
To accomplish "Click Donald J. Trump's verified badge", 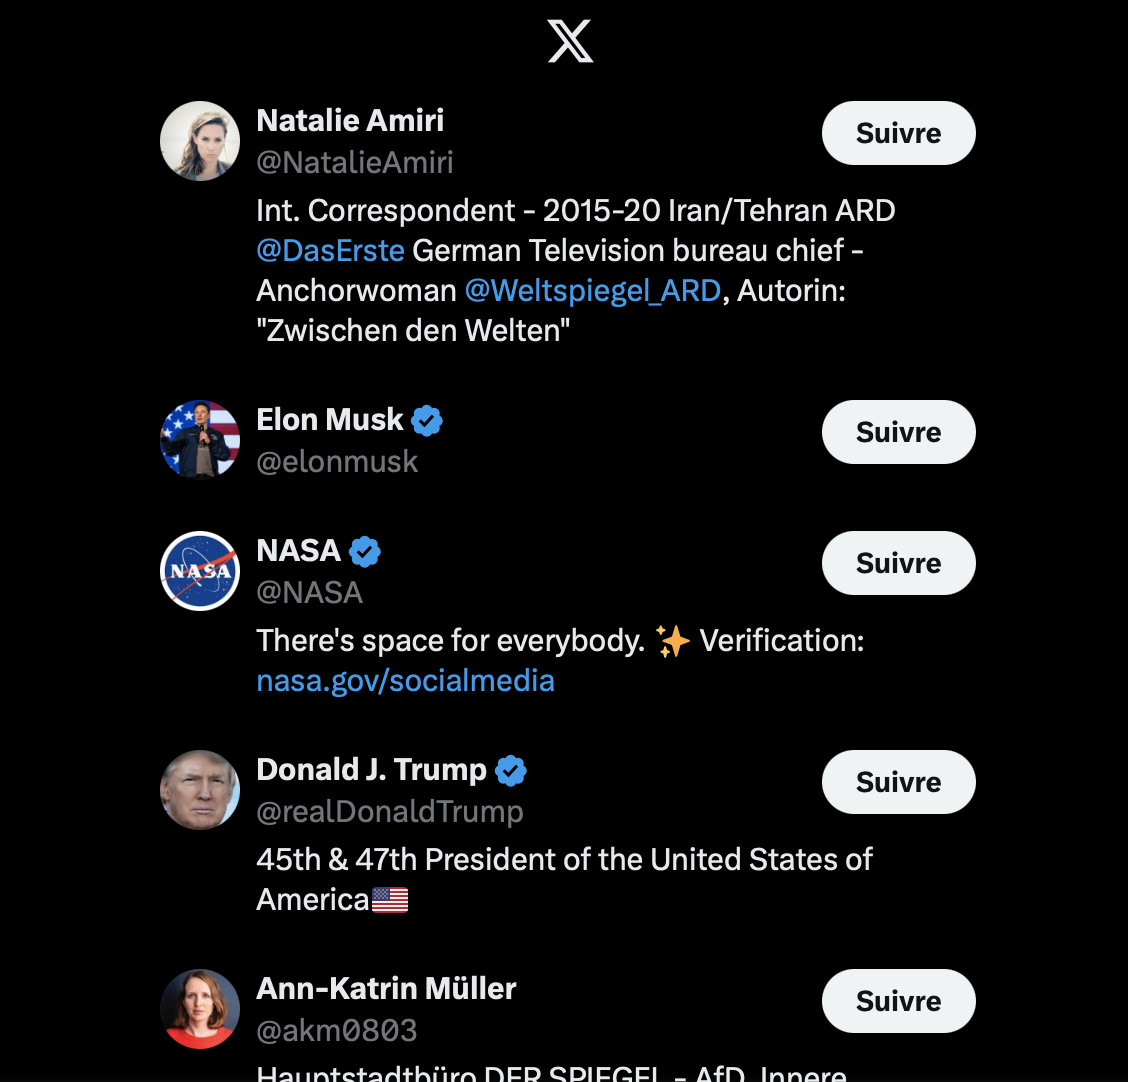I will click(x=511, y=770).
